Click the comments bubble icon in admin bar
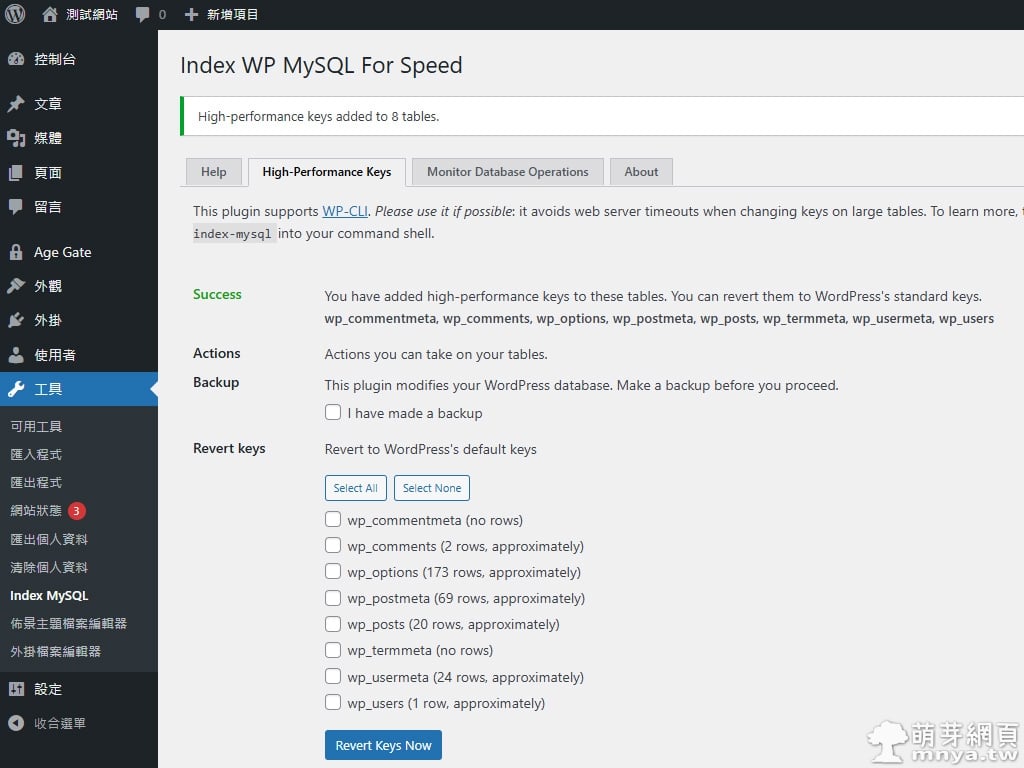This screenshot has height=768, width=1024. point(143,15)
